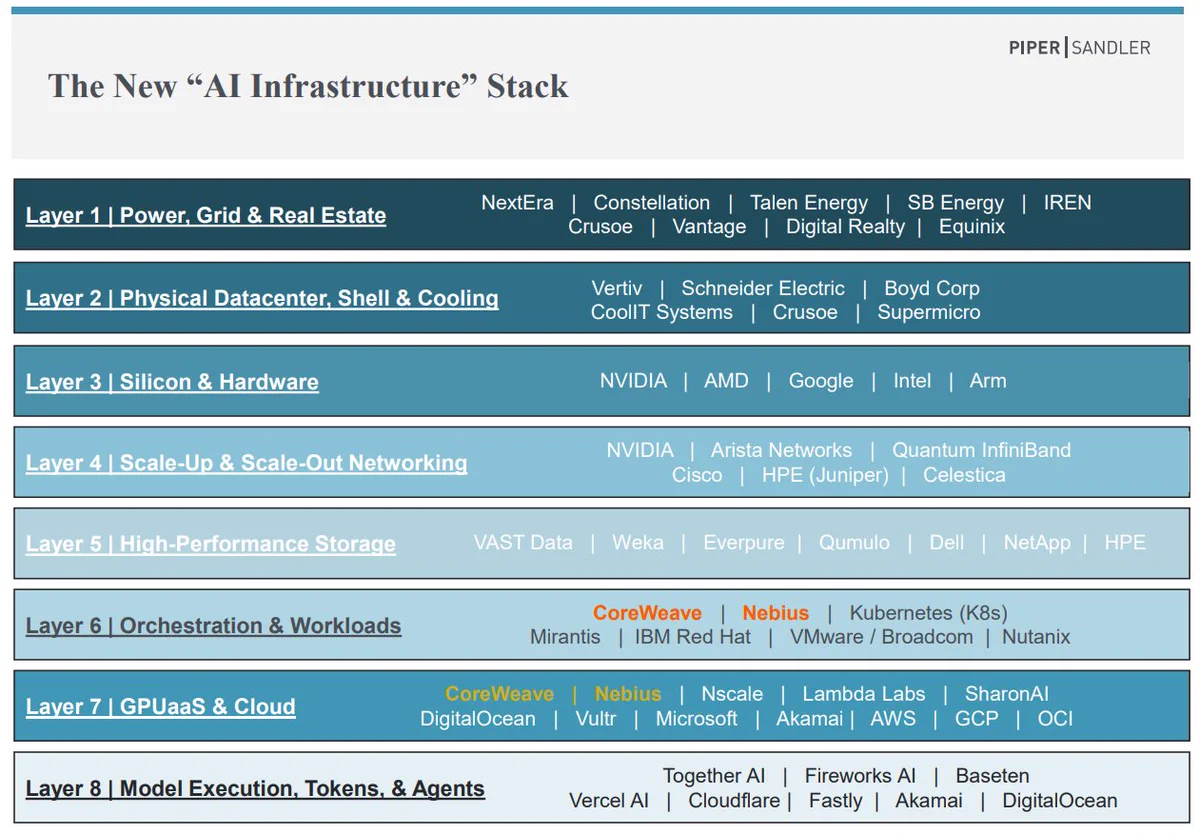
Task: Click Vultr
Action: (596, 719)
